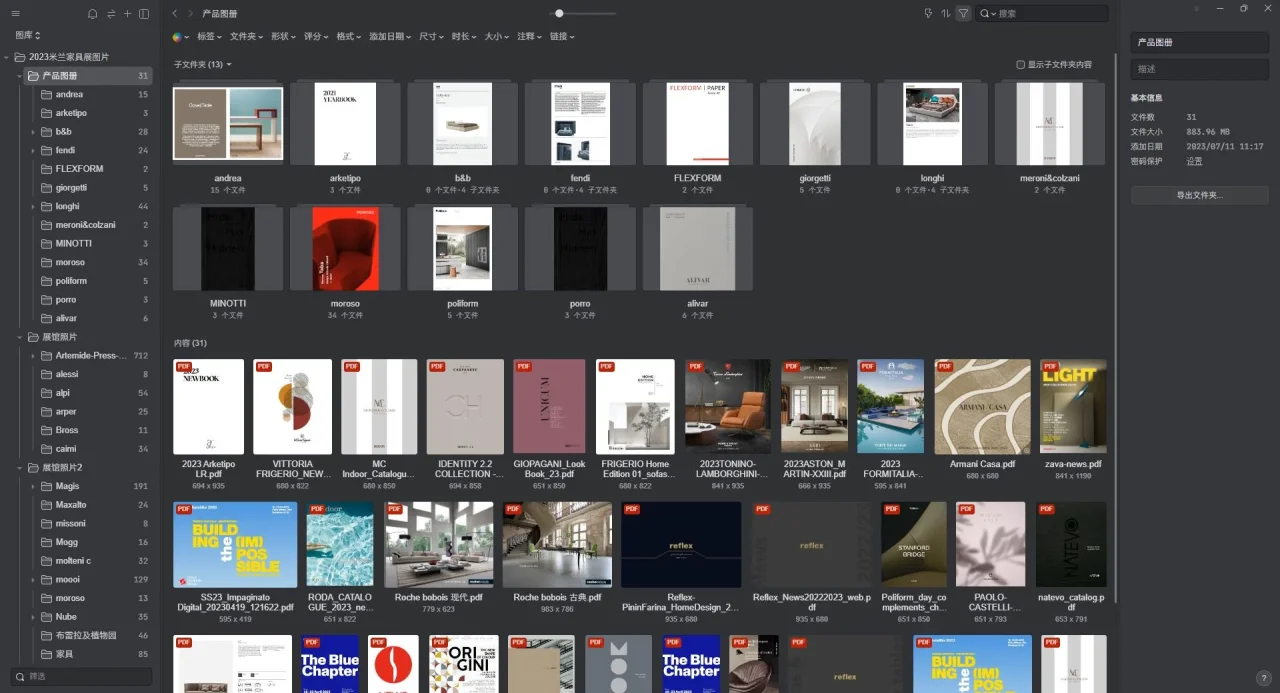The height and width of the screenshot is (693, 1280).
Task: Collapse the 展馆照片 folder group
Action: pyautogui.click(x=20, y=337)
